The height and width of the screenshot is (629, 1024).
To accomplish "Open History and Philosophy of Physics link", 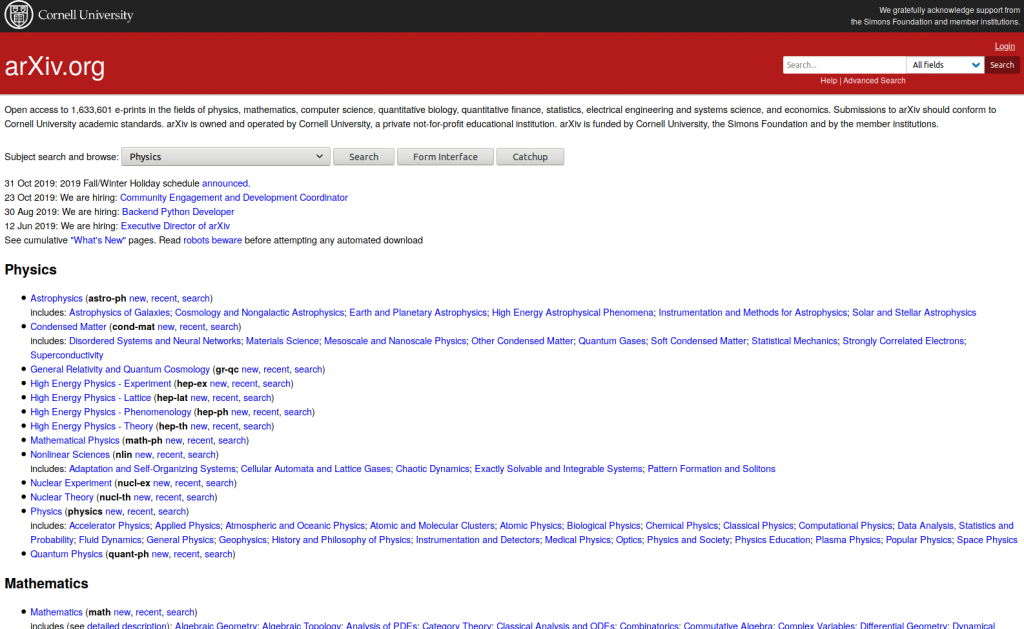I will pyautogui.click(x=341, y=540).
